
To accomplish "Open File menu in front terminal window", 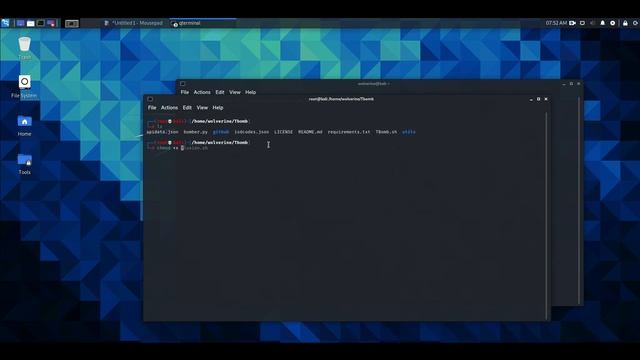I will 152,108.
